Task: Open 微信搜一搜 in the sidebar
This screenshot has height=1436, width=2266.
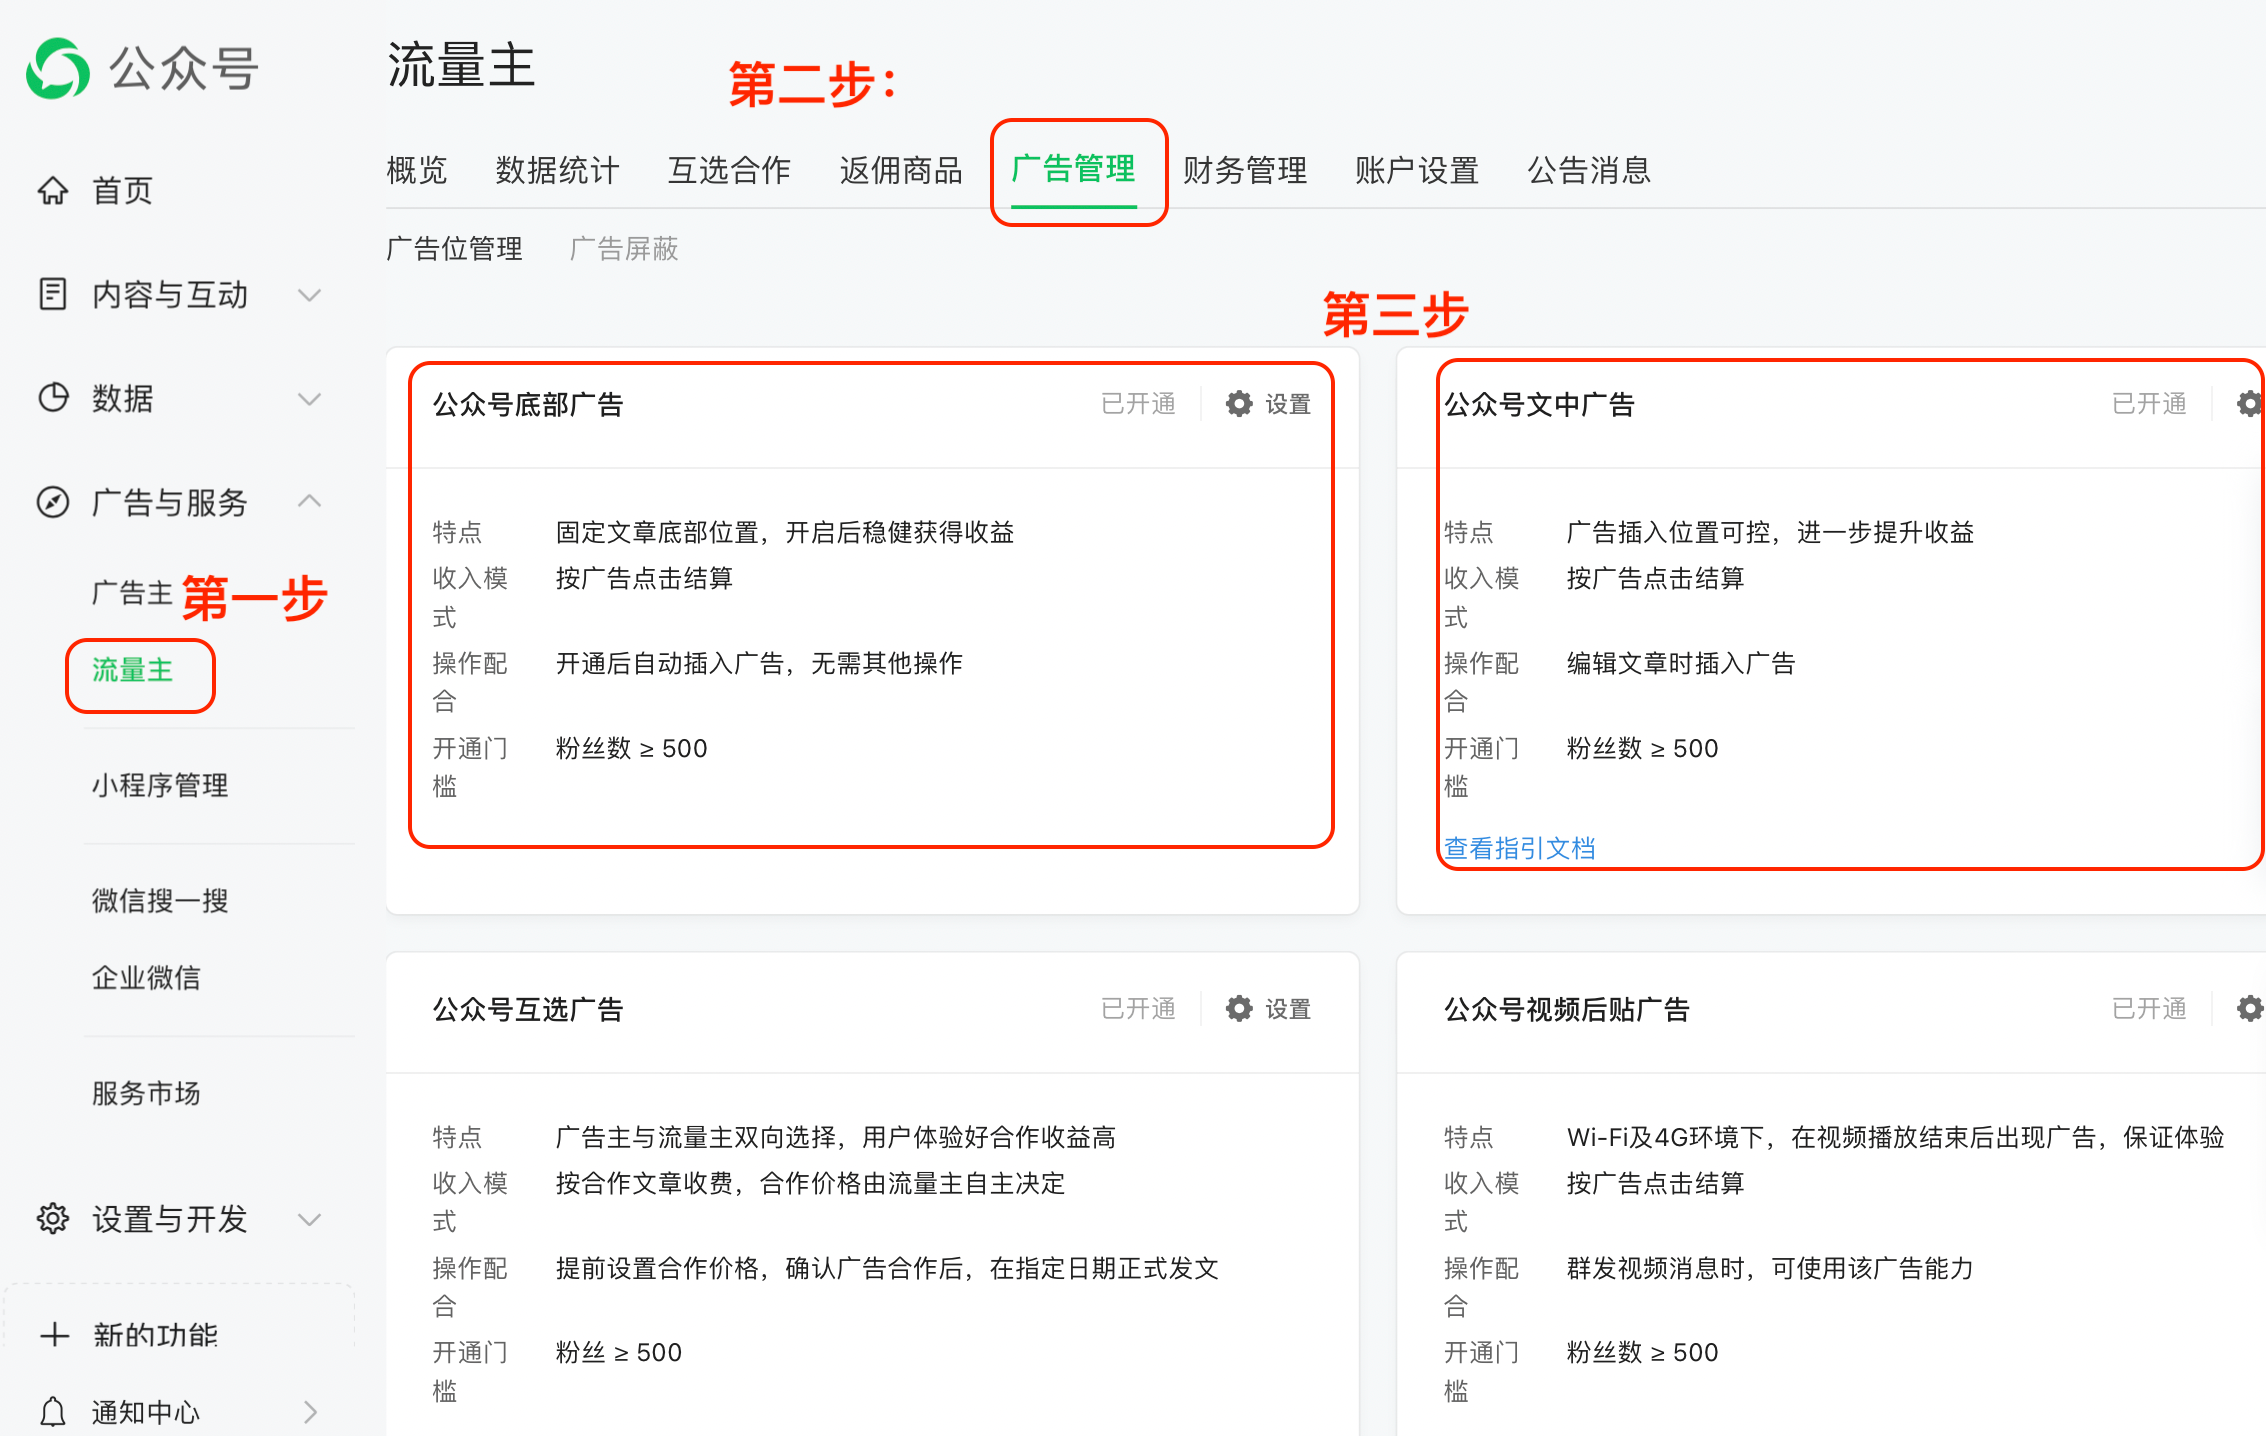Action: tap(160, 901)
